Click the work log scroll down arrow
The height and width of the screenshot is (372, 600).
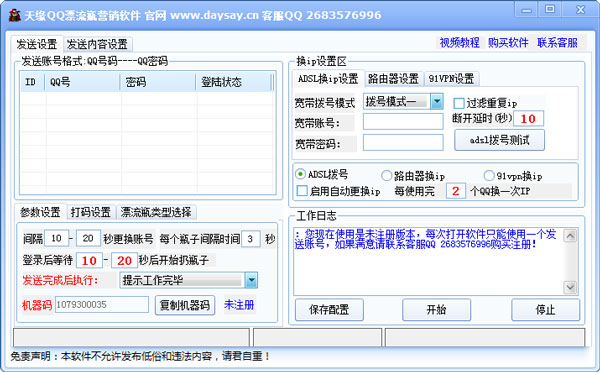point(570,287)
